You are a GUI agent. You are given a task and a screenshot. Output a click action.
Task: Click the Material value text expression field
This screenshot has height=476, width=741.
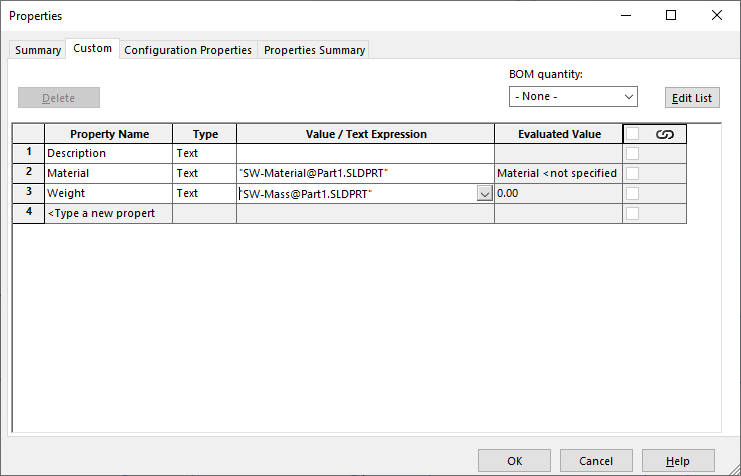pos(365,174)
